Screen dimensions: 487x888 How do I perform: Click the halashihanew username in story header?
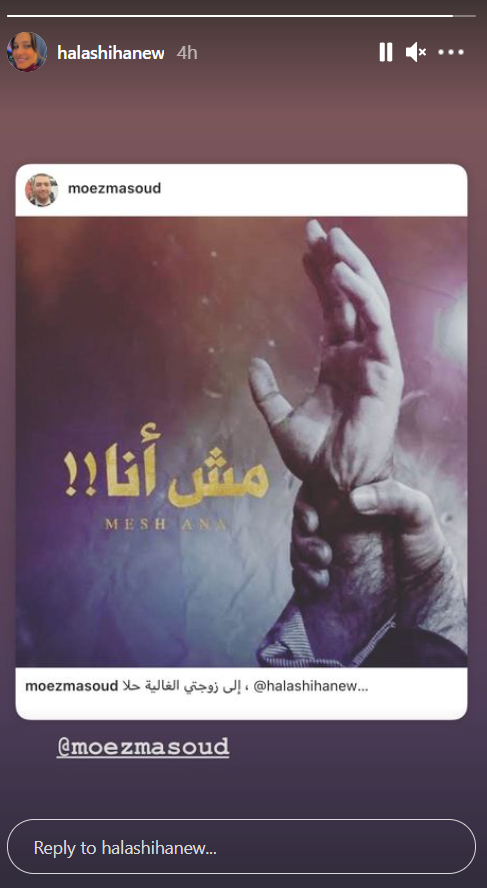pos(111,53)
